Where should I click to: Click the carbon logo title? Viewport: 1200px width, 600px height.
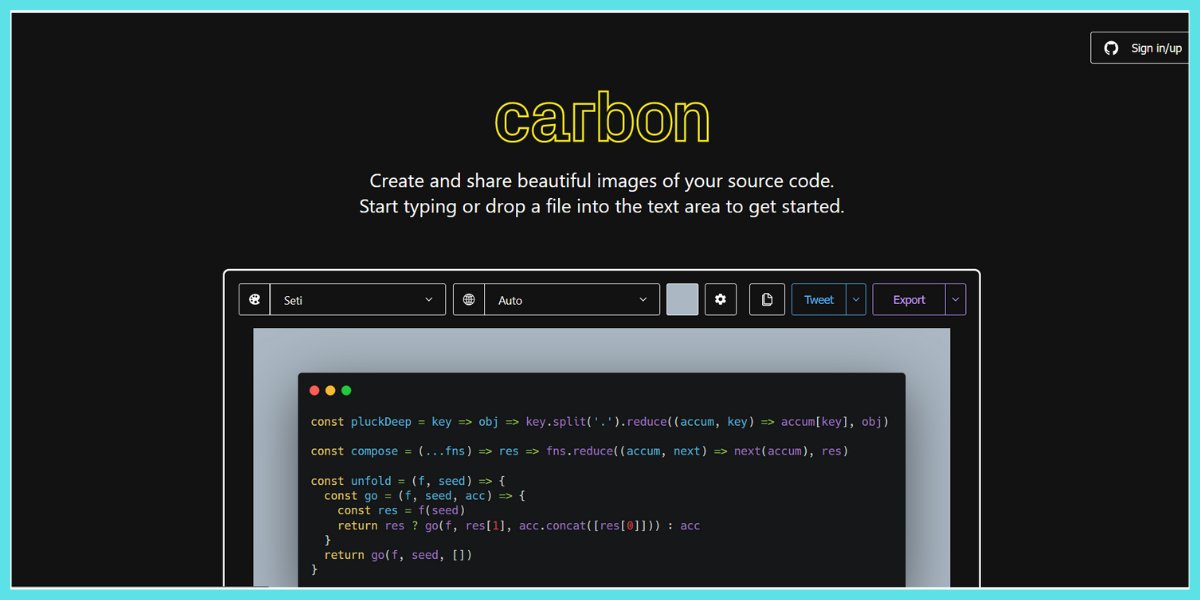tap(602, 119)
